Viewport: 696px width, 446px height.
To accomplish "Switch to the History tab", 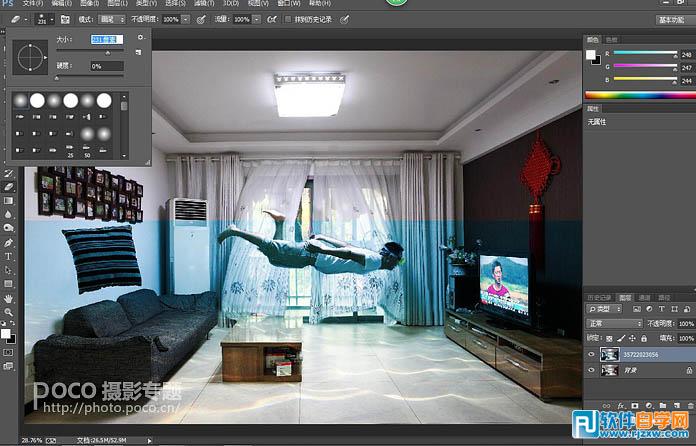I will 599,298.
